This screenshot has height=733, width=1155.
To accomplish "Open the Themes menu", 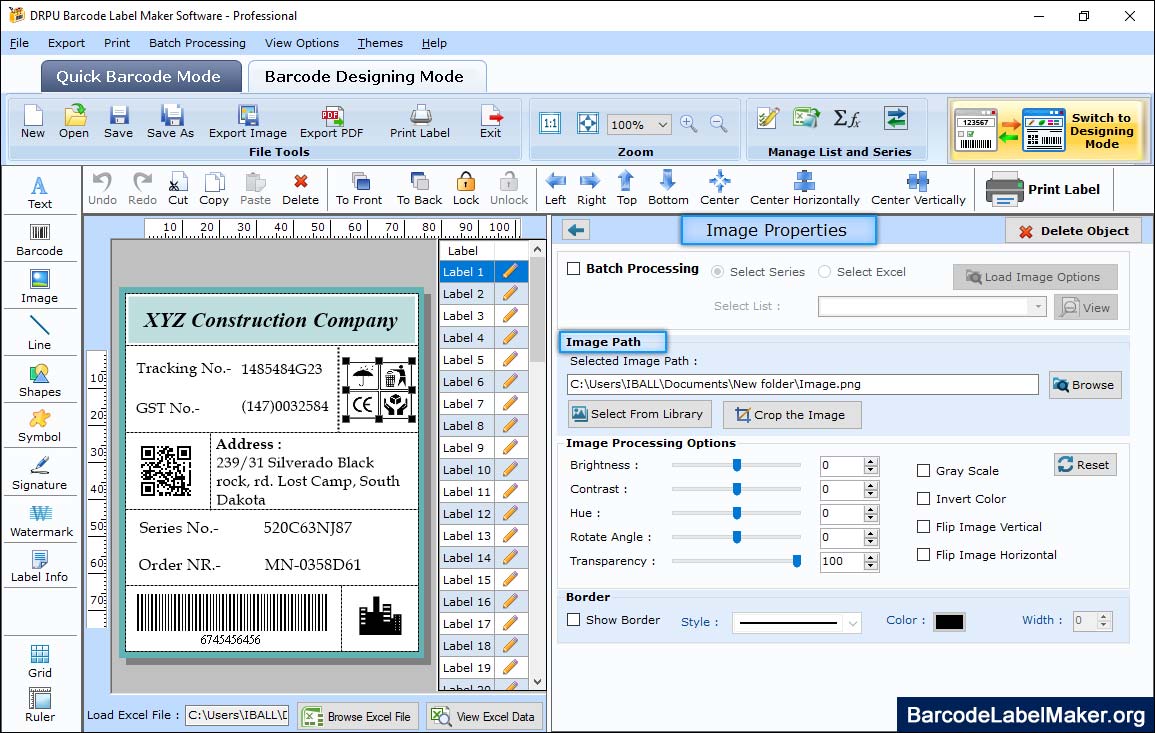I will point(380,43).
